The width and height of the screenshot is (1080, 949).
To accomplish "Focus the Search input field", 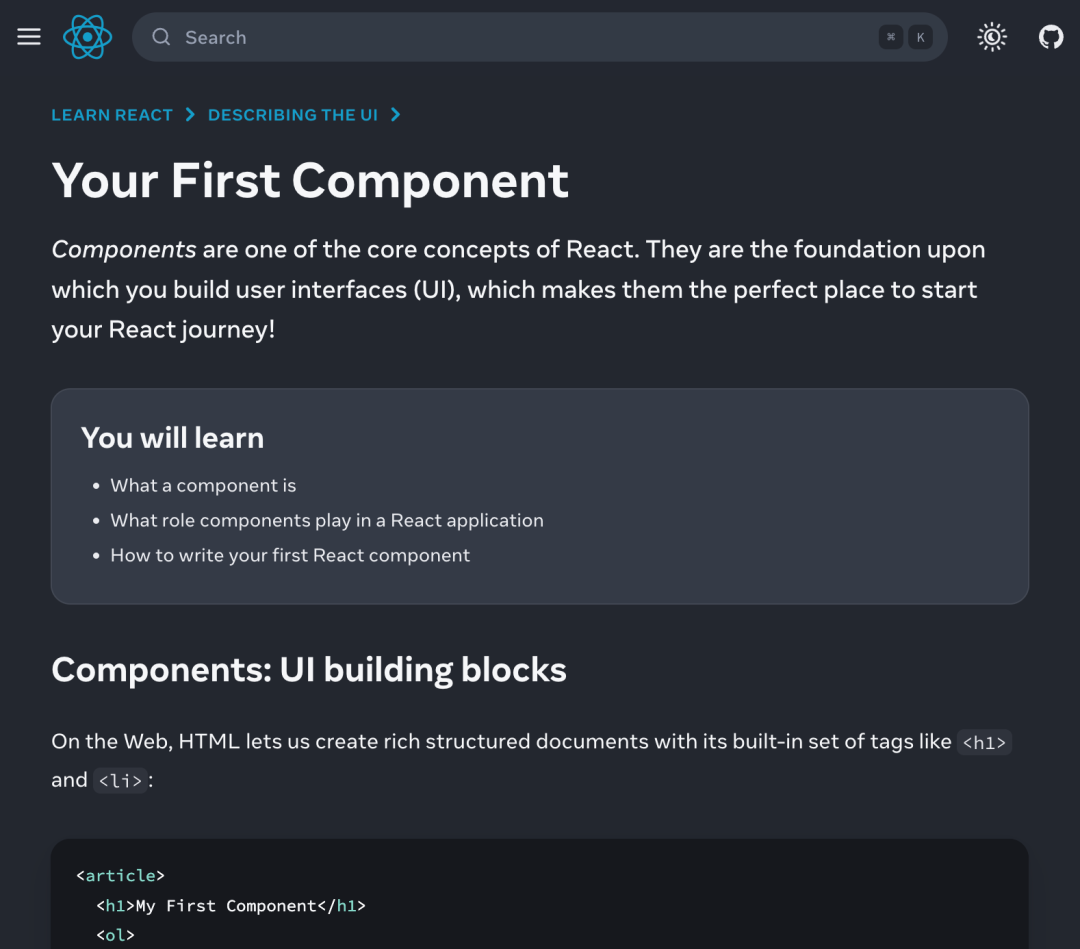I will tap(539, 37).
